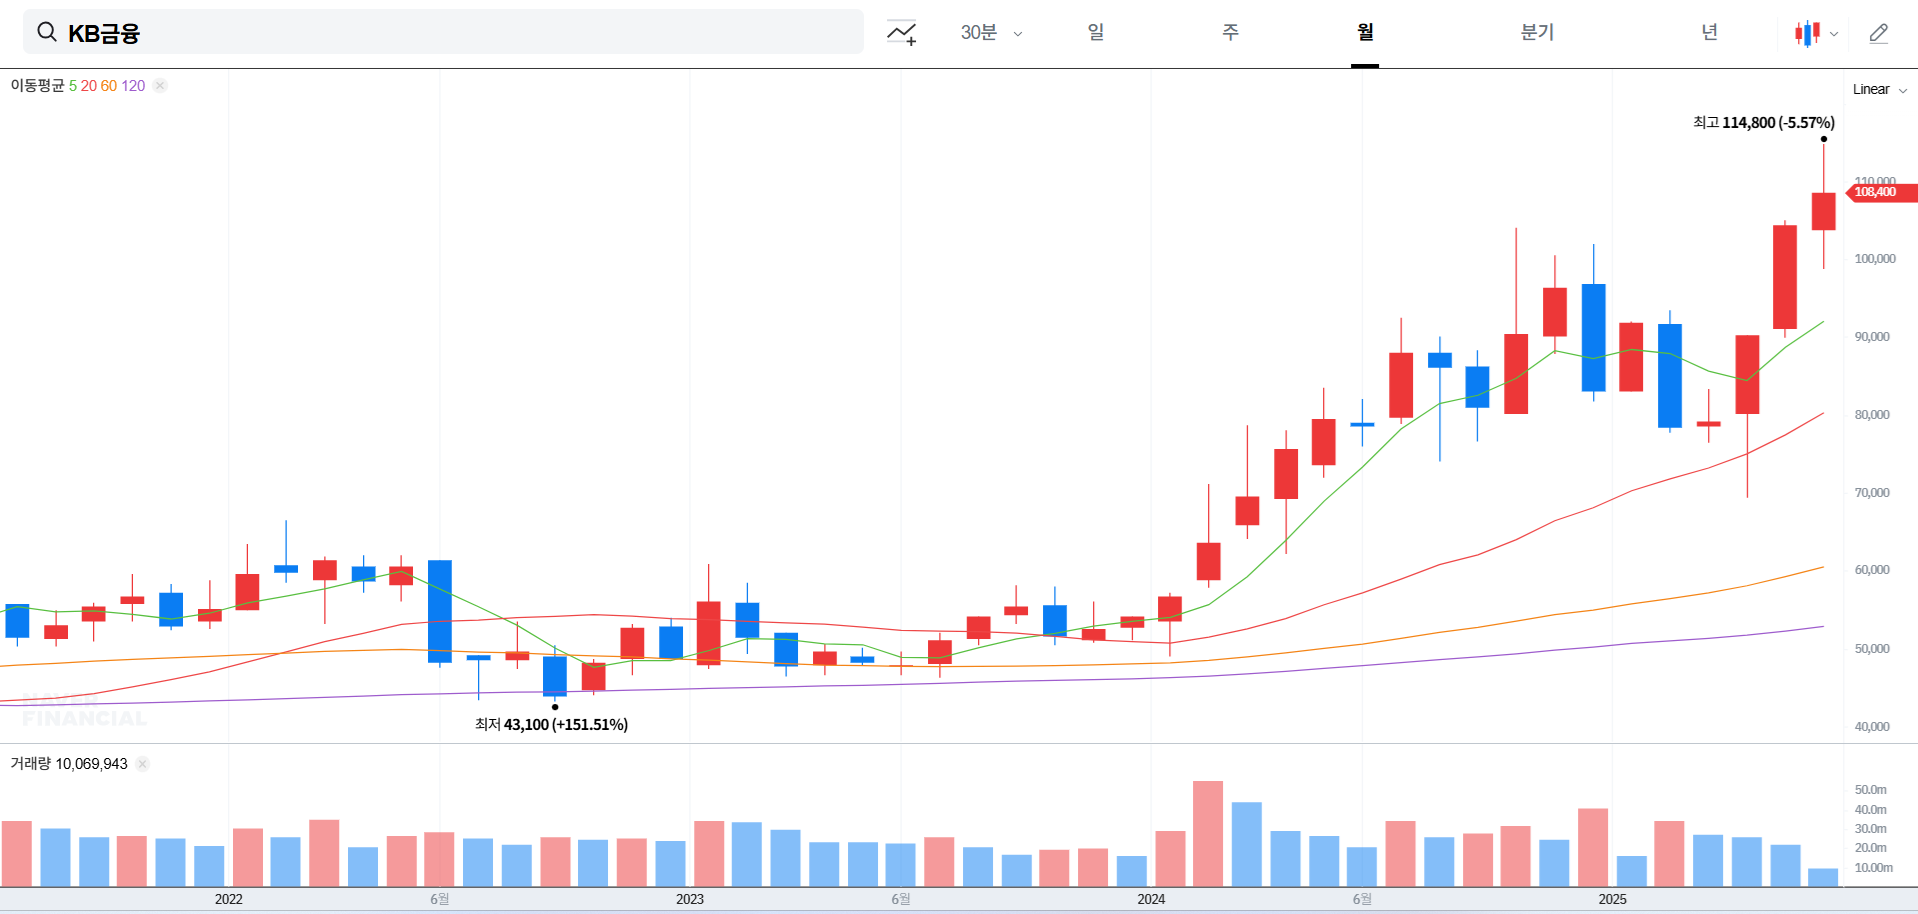Image resolution: width=1918 pixels, height=914 pixels.
Task: Open the candlestick chart type icon
Action: [x=1807, y=33]
